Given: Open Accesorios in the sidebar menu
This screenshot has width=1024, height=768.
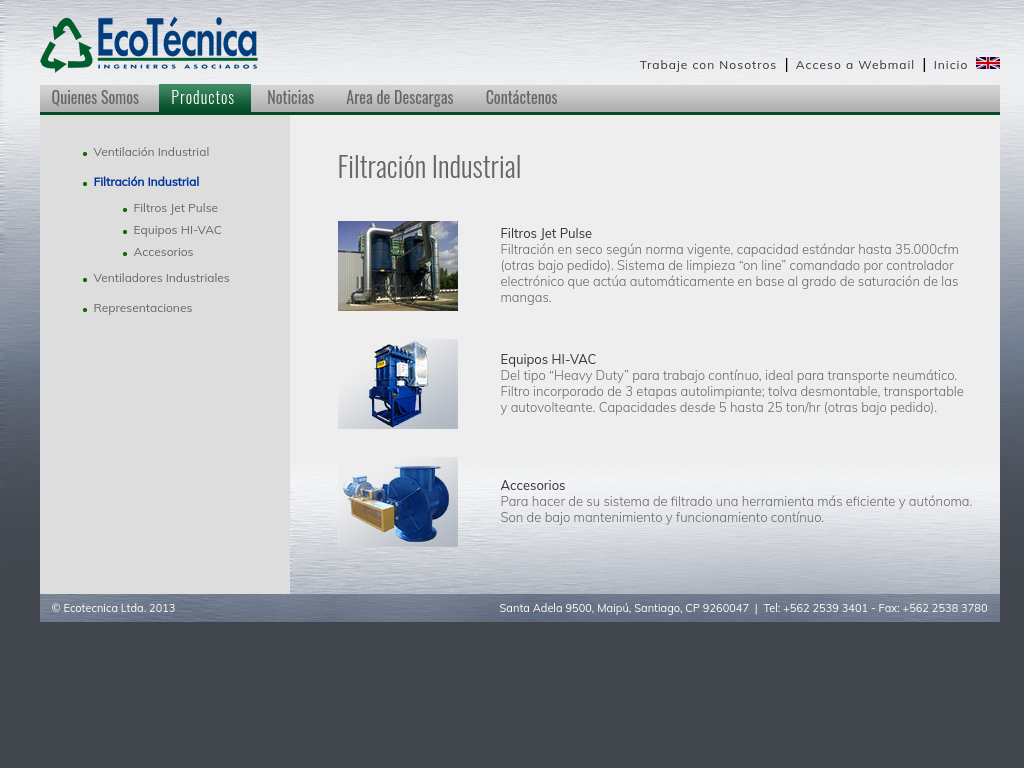Looking at the screenshot, I should pos(163,252).
